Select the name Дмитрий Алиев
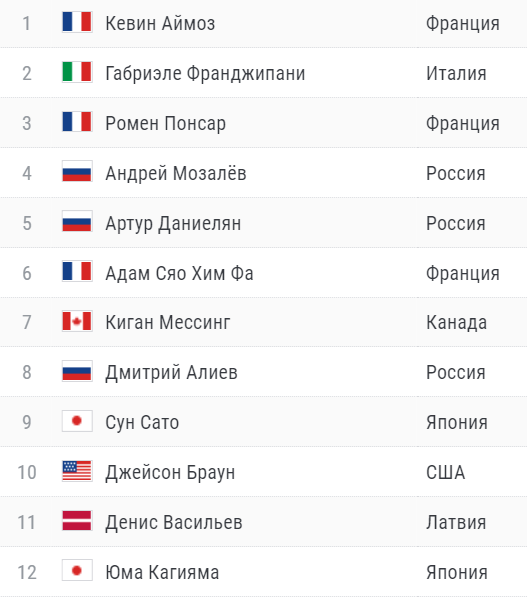527x604 pixels. (x=171, y=372)
